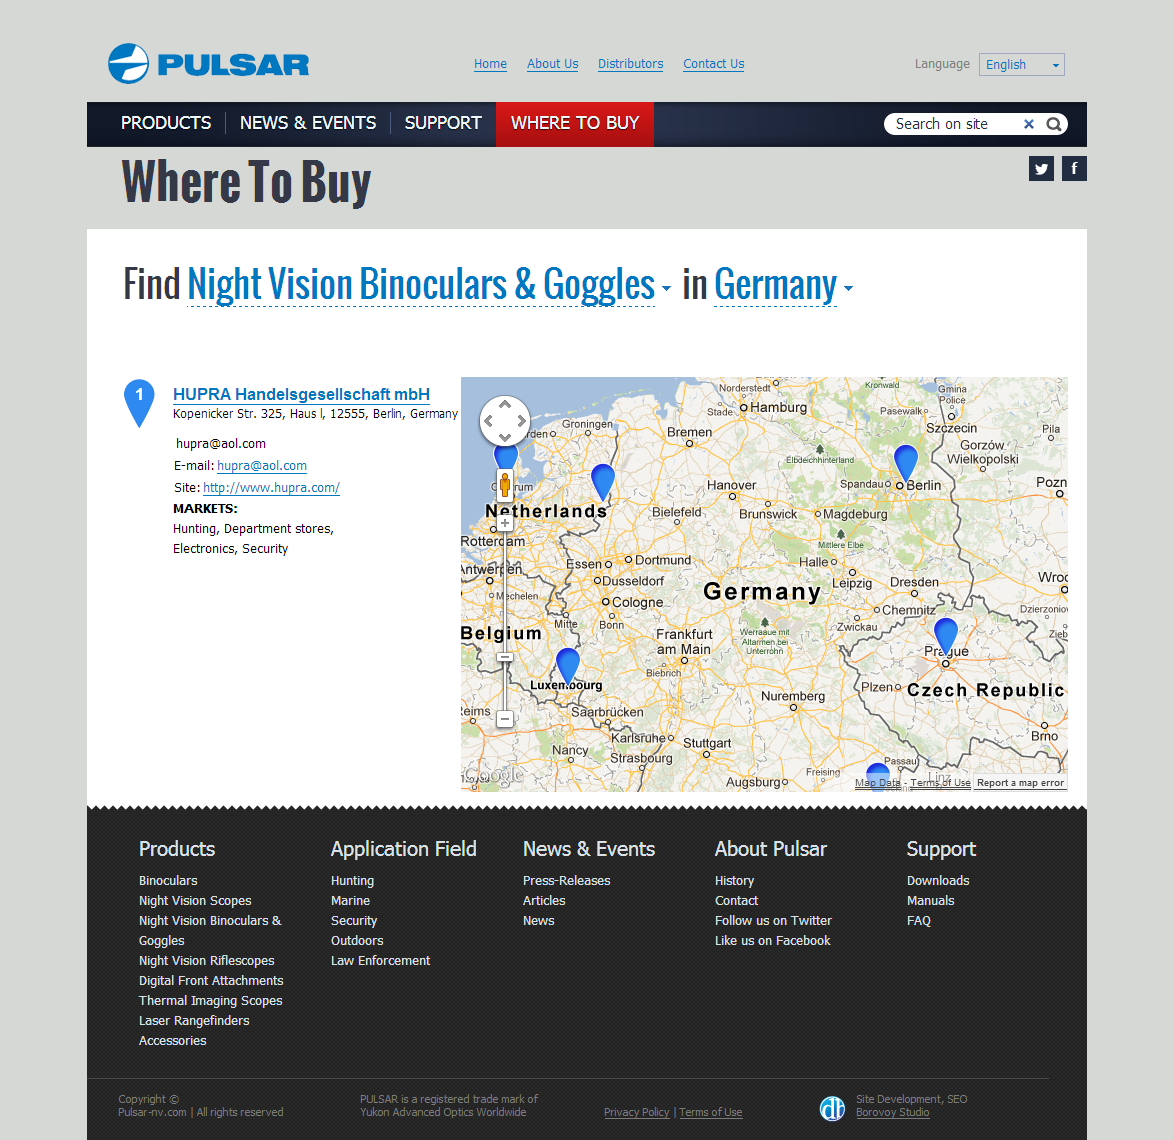Screen dimensions: 1174x1140
Task: Click Like us on Facebook
Action: 773,941
